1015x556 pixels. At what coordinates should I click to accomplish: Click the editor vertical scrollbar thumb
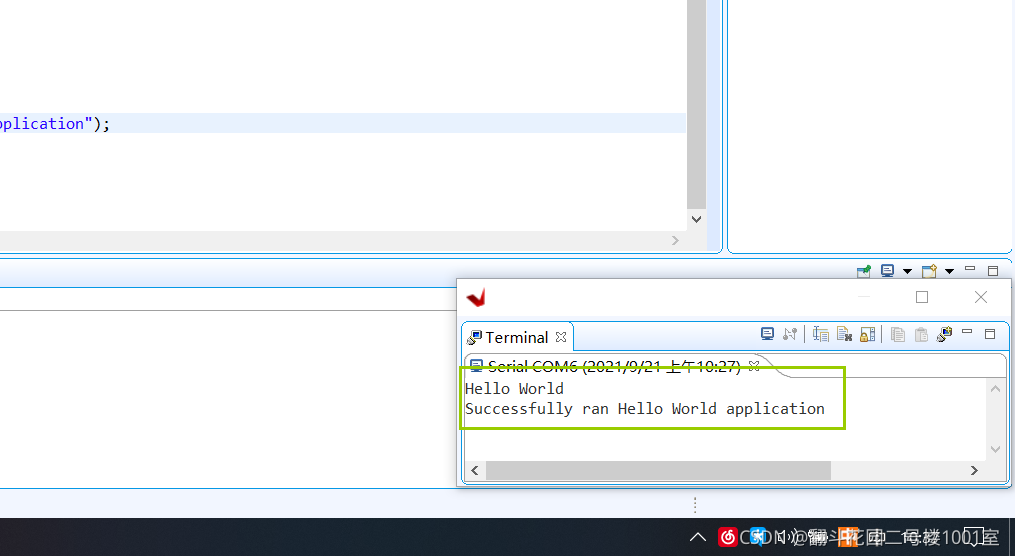697,104
